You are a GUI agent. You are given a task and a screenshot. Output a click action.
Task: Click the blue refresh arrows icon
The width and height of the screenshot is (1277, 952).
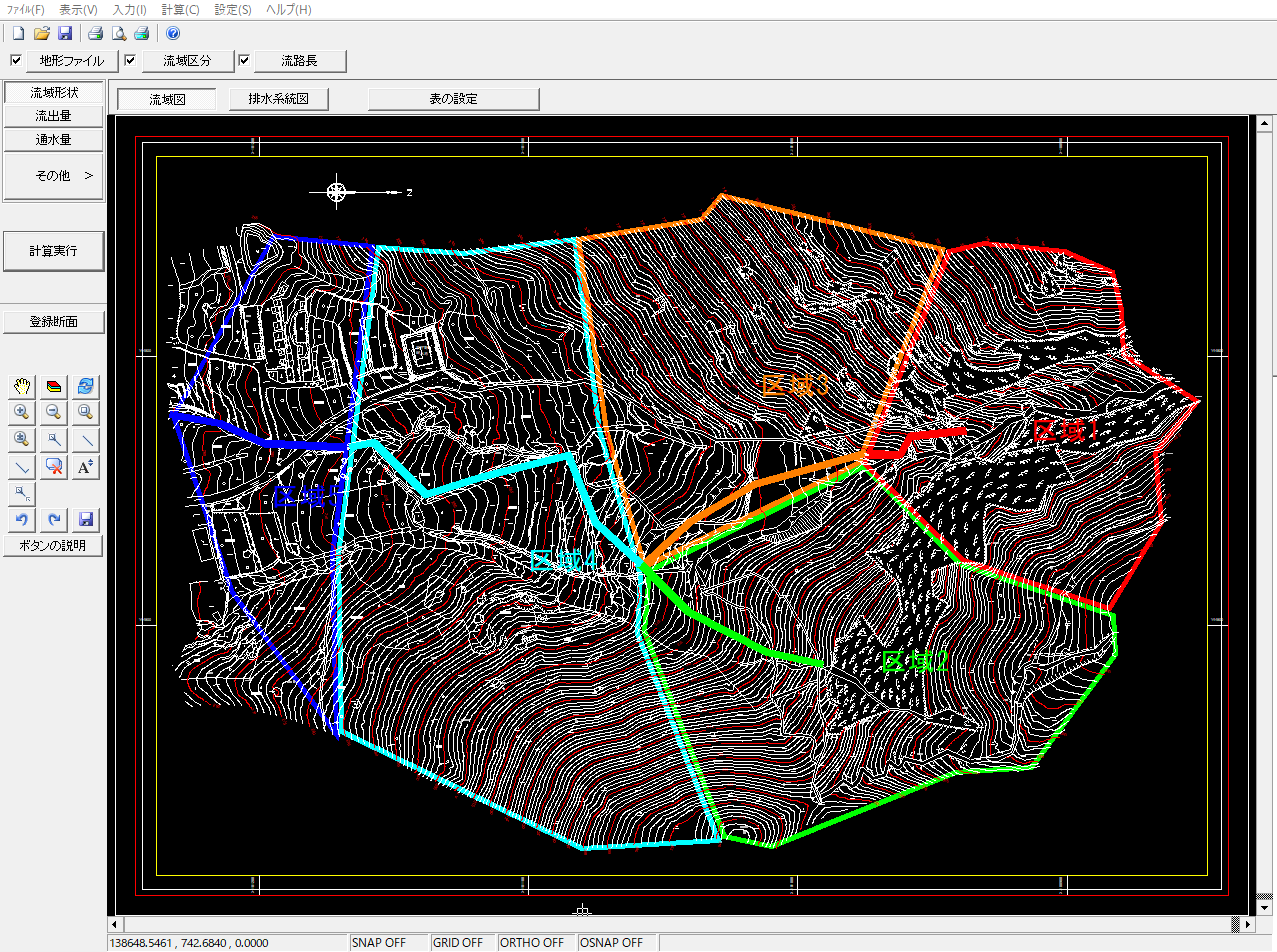point(86,386)
